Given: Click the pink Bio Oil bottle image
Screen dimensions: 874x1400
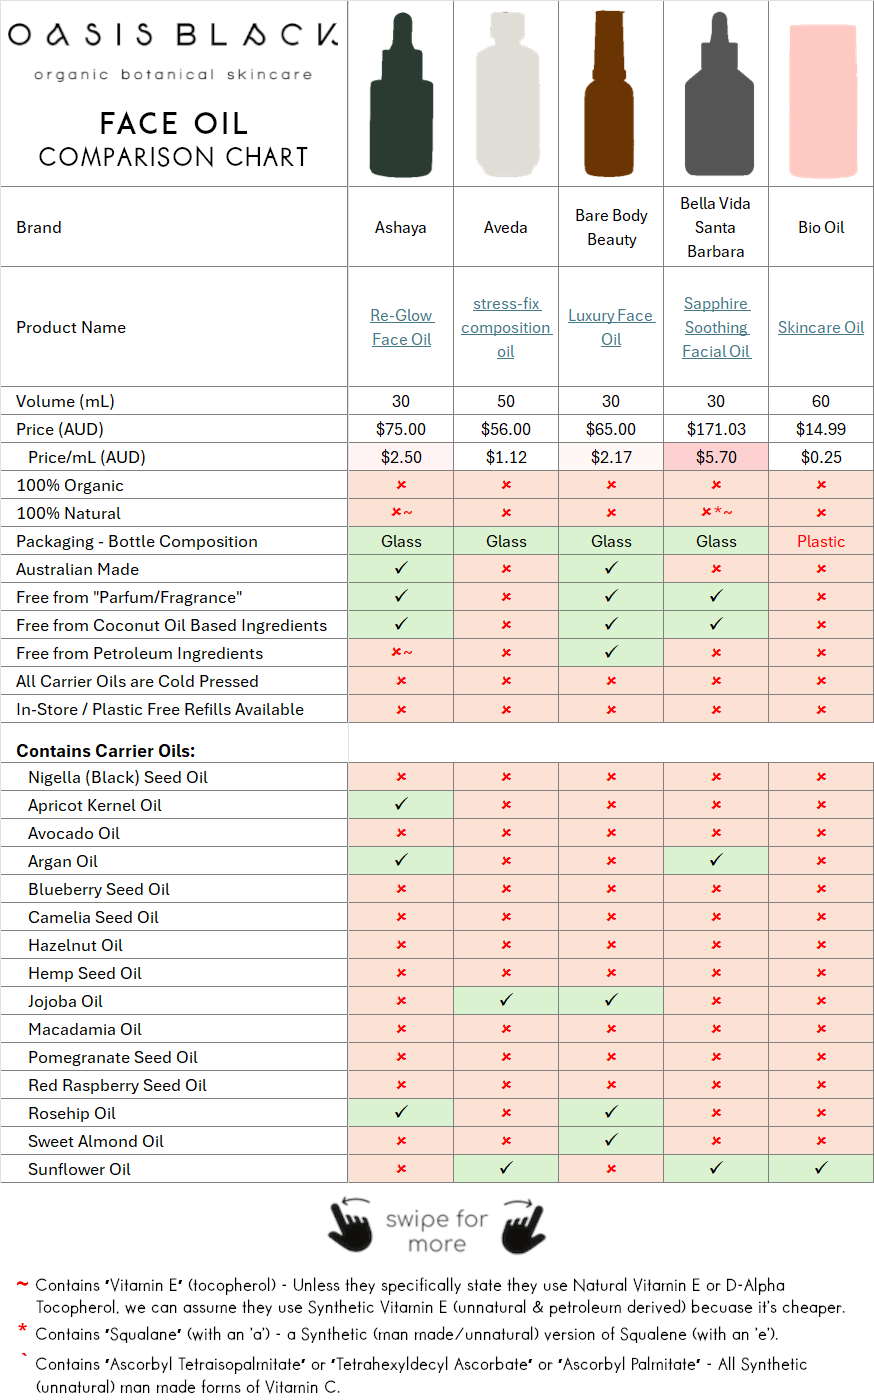Looking at the screenshot, I should [x=823, y=101].
